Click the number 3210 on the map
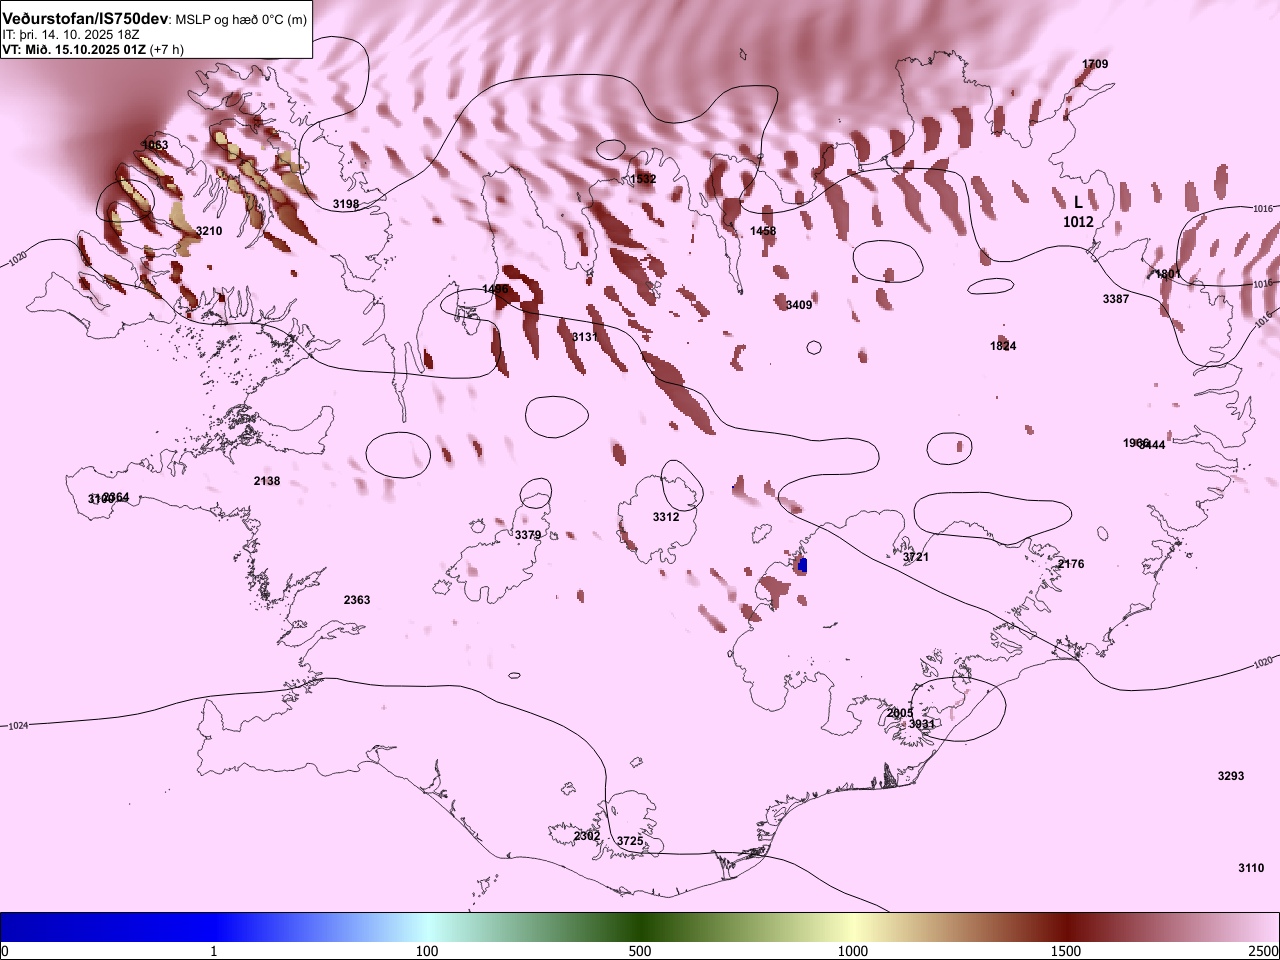 pos(209,231)
